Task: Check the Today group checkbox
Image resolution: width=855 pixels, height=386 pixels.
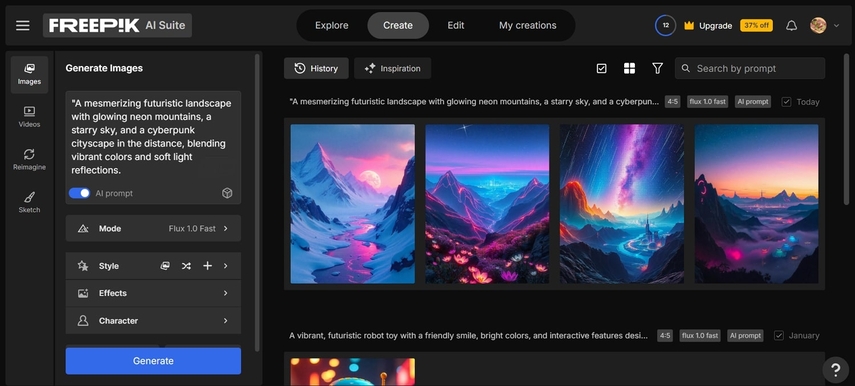Action: pos(786,102)
